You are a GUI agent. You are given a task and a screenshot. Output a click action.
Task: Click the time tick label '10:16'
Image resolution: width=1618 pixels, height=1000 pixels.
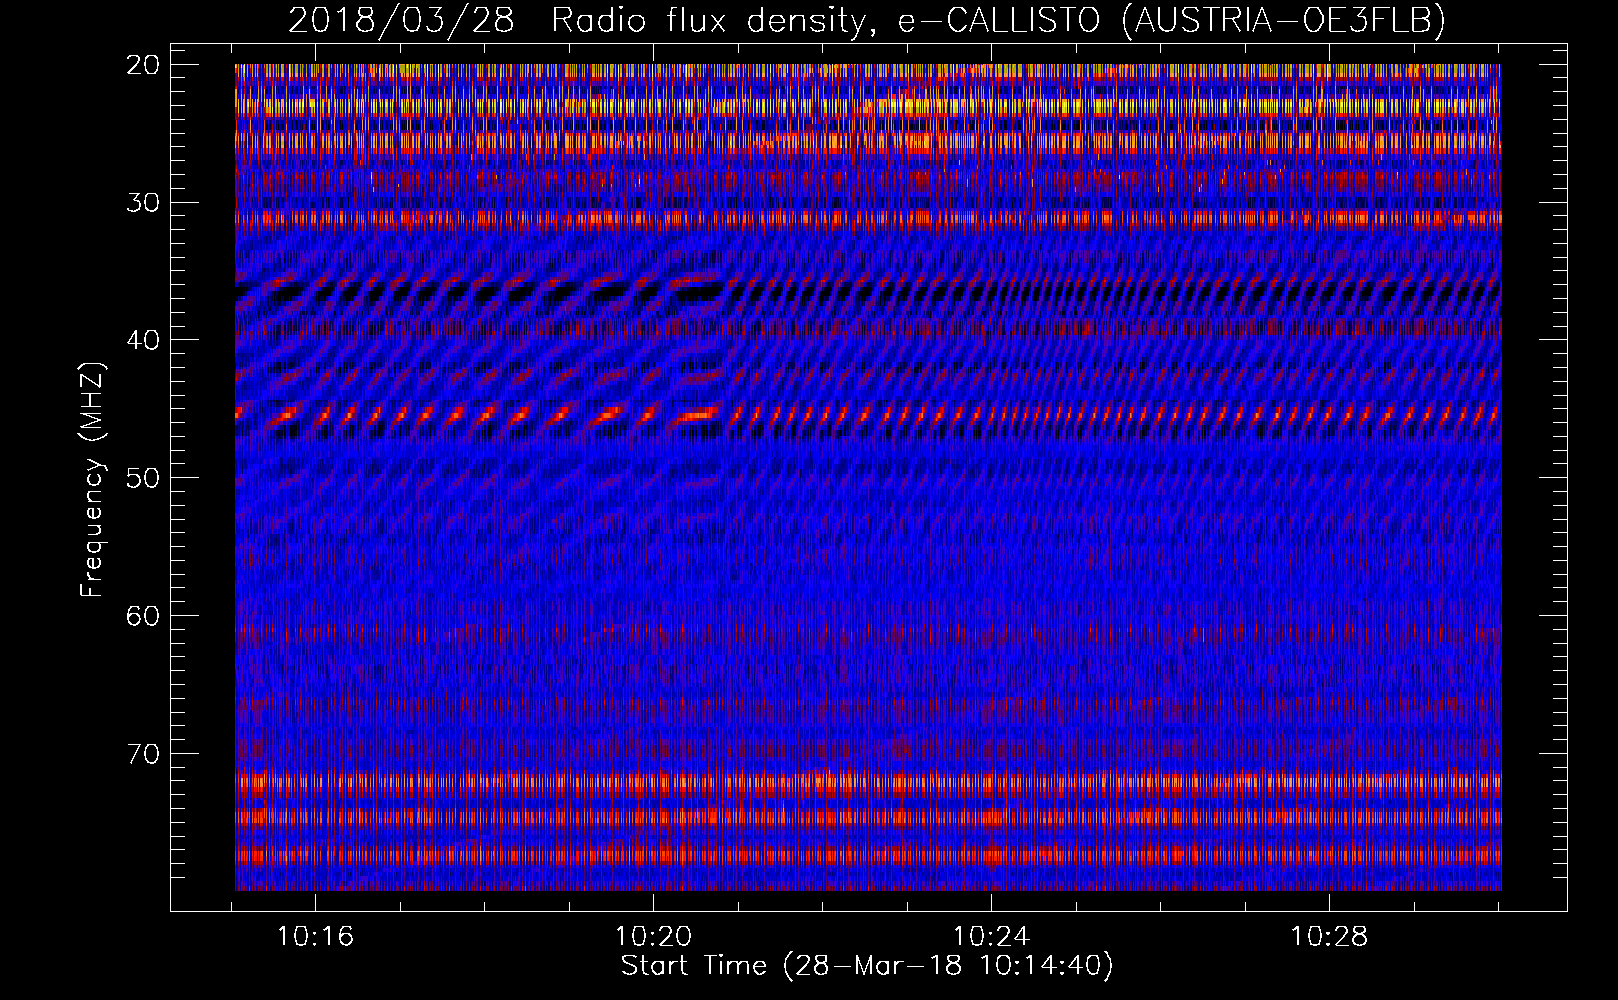pyautogui.click(x=316, y=937)
